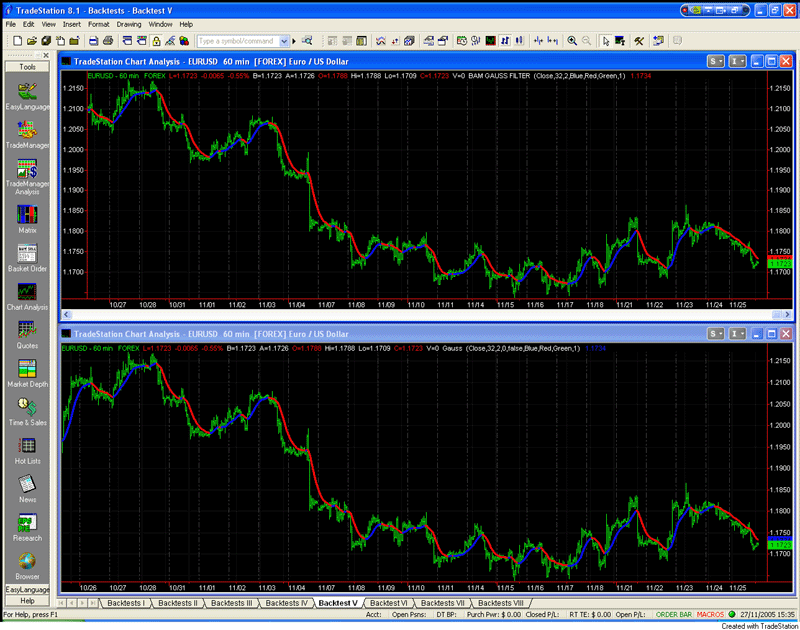Open Chart Analysis from sidebar
The width and height of the screenshot is (800, 630).
27,292
